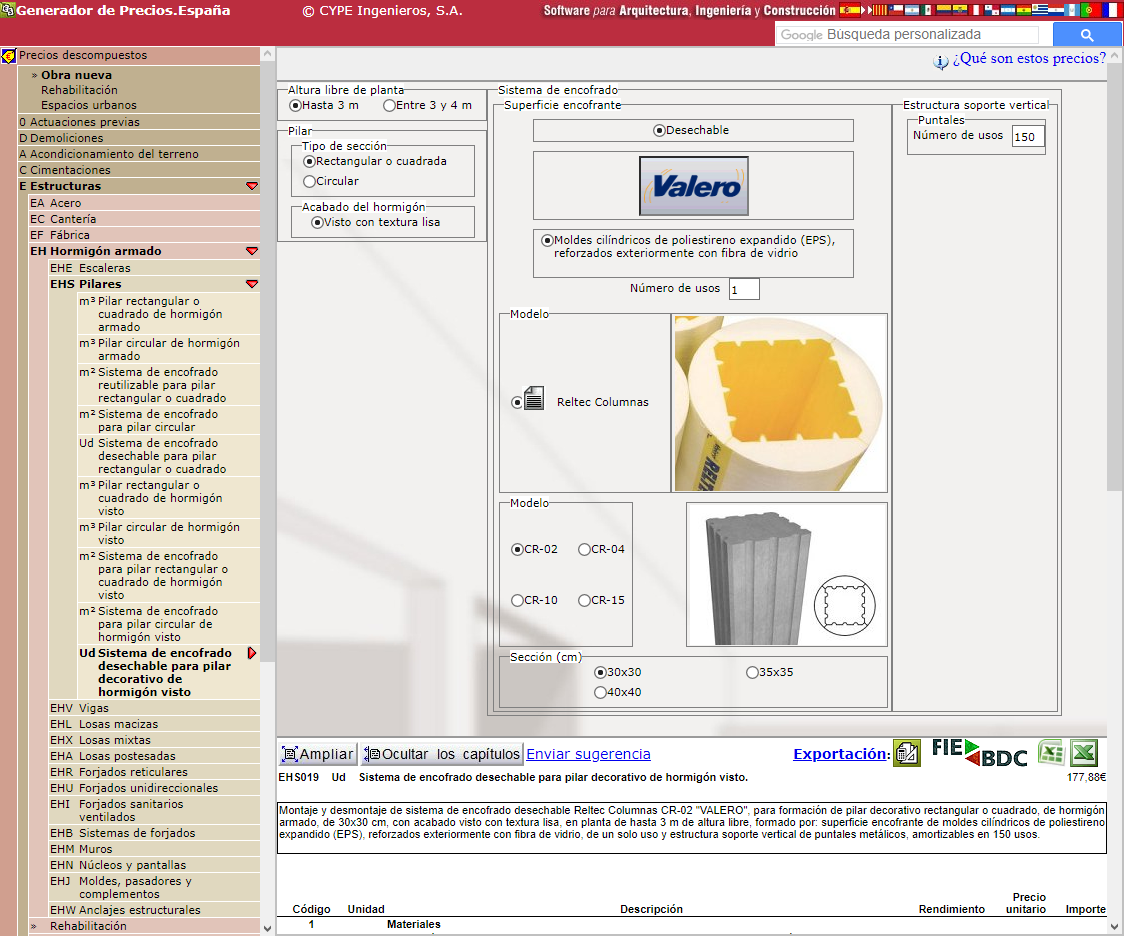Select the CR-15 model
The image size is (1124, 936).
tap(584, 601)
